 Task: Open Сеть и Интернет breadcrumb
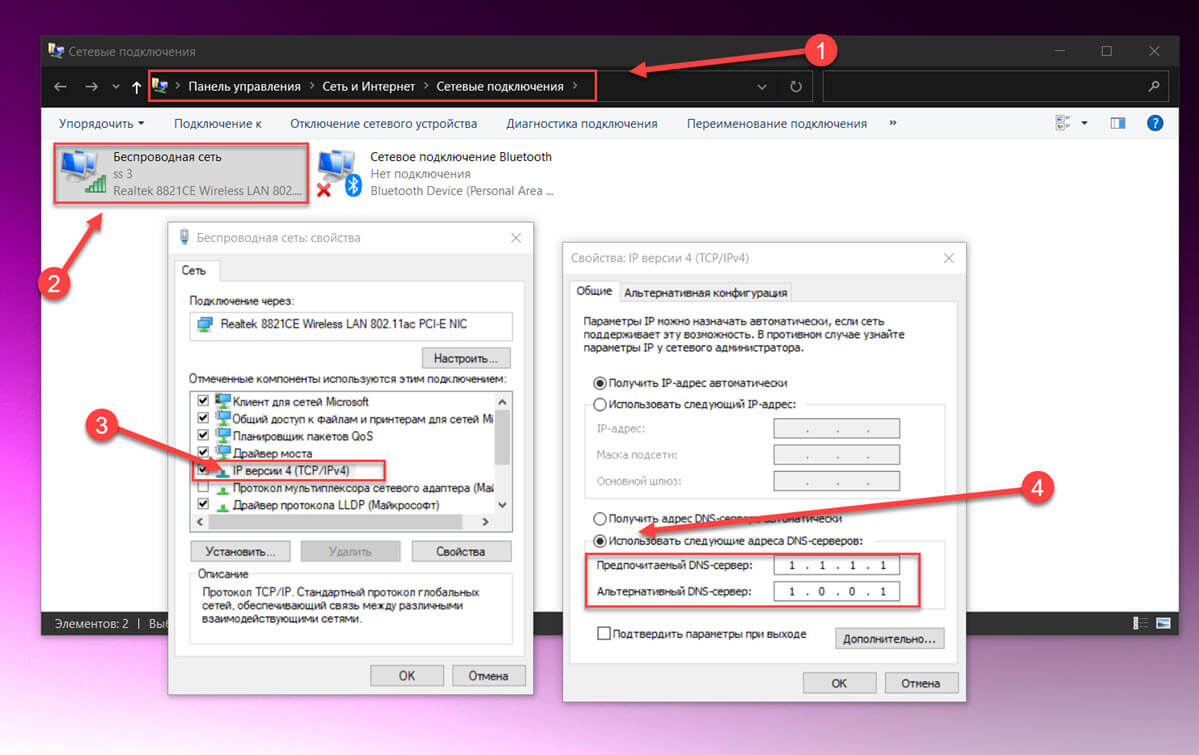(x=369, y=86)
